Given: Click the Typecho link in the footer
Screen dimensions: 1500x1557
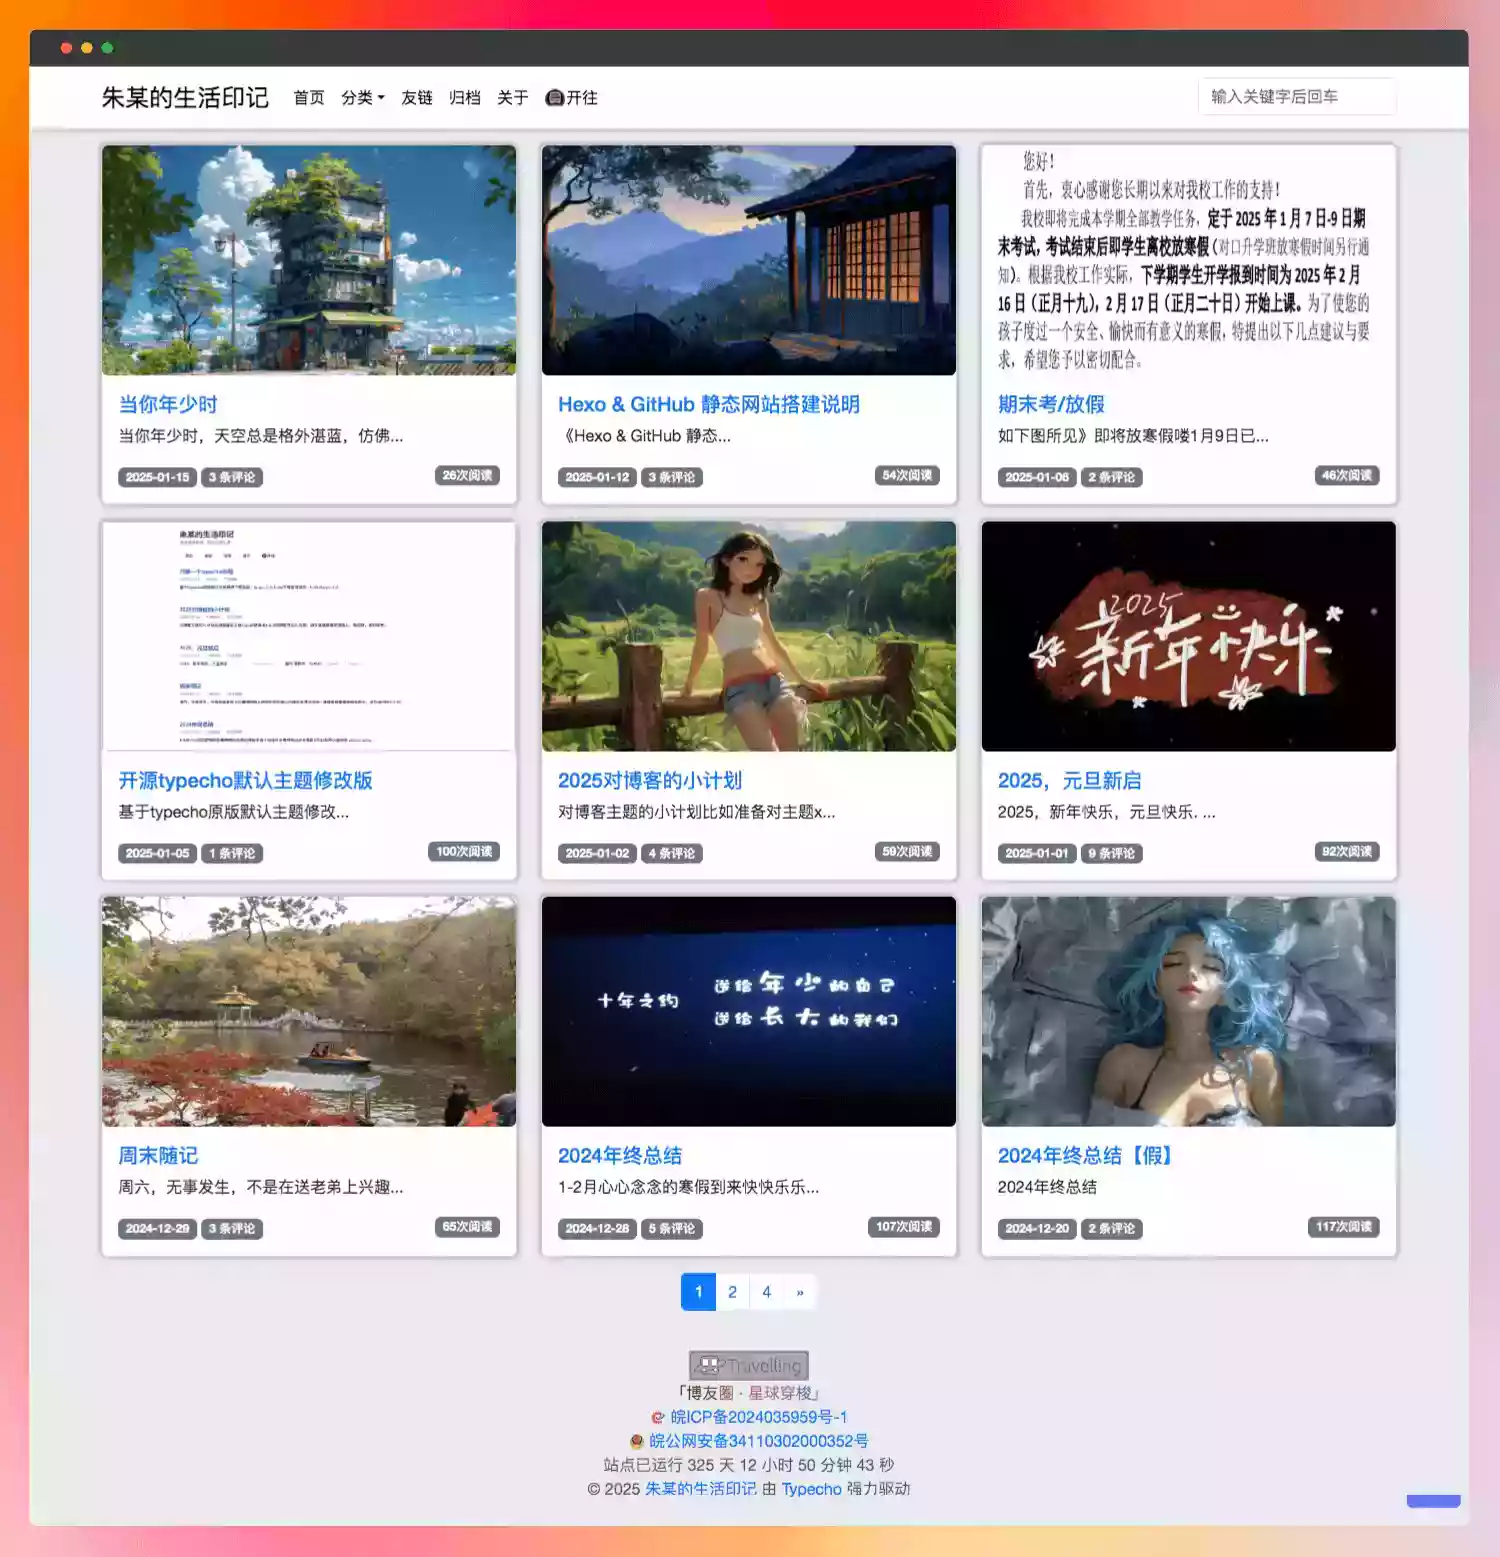Looking at the screenshot, I should [810, 1489].
